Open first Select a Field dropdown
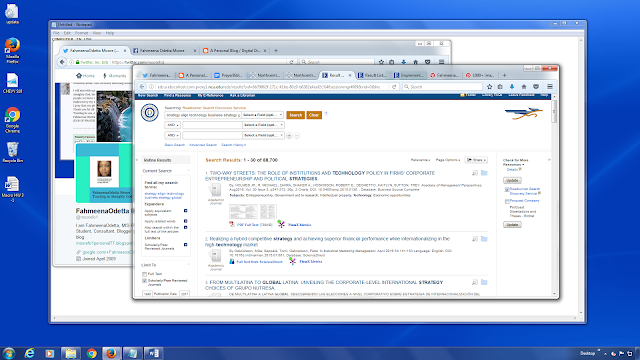Screen dimensions: 640x360 point(263,115)
